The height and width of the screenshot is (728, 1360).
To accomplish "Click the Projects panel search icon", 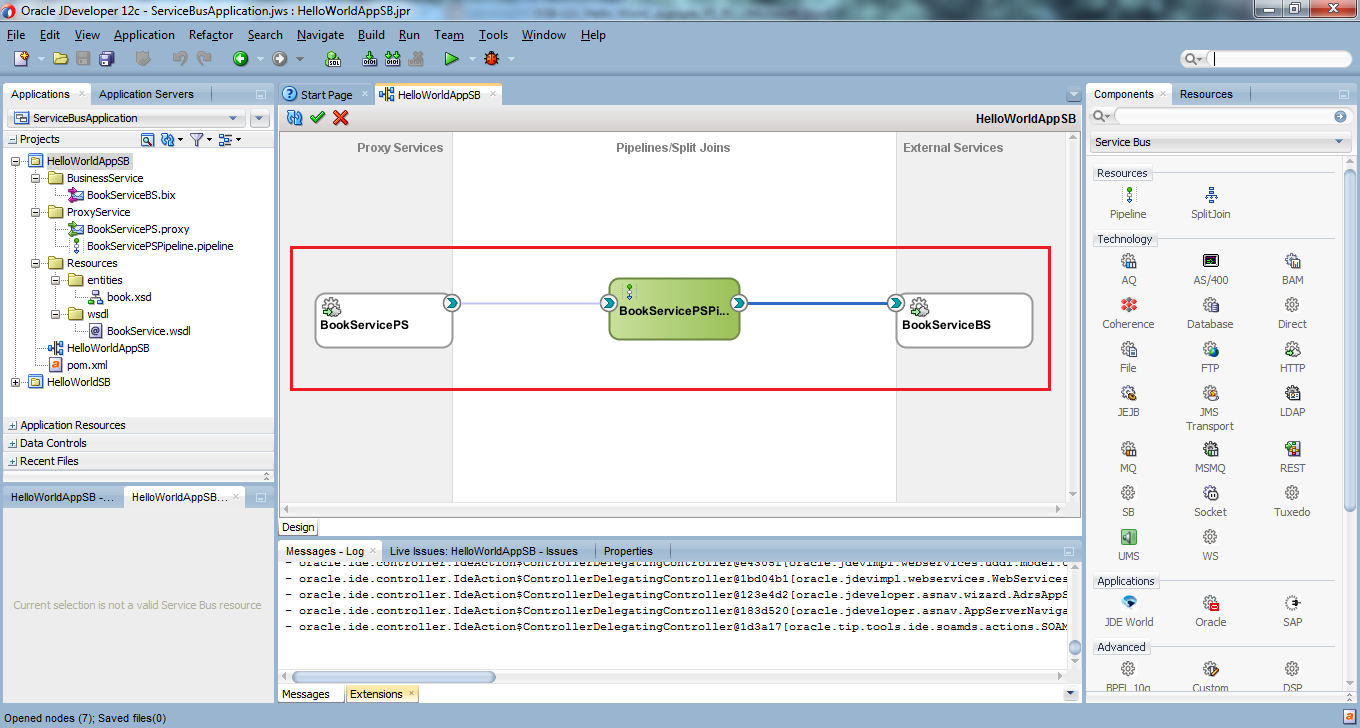I will click(x=148, y=139).
